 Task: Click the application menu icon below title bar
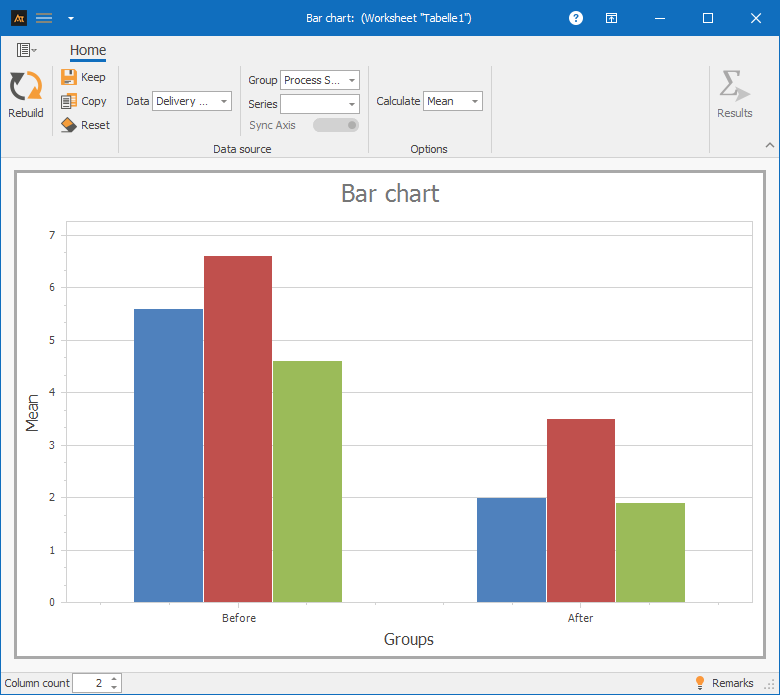point(25,50)
